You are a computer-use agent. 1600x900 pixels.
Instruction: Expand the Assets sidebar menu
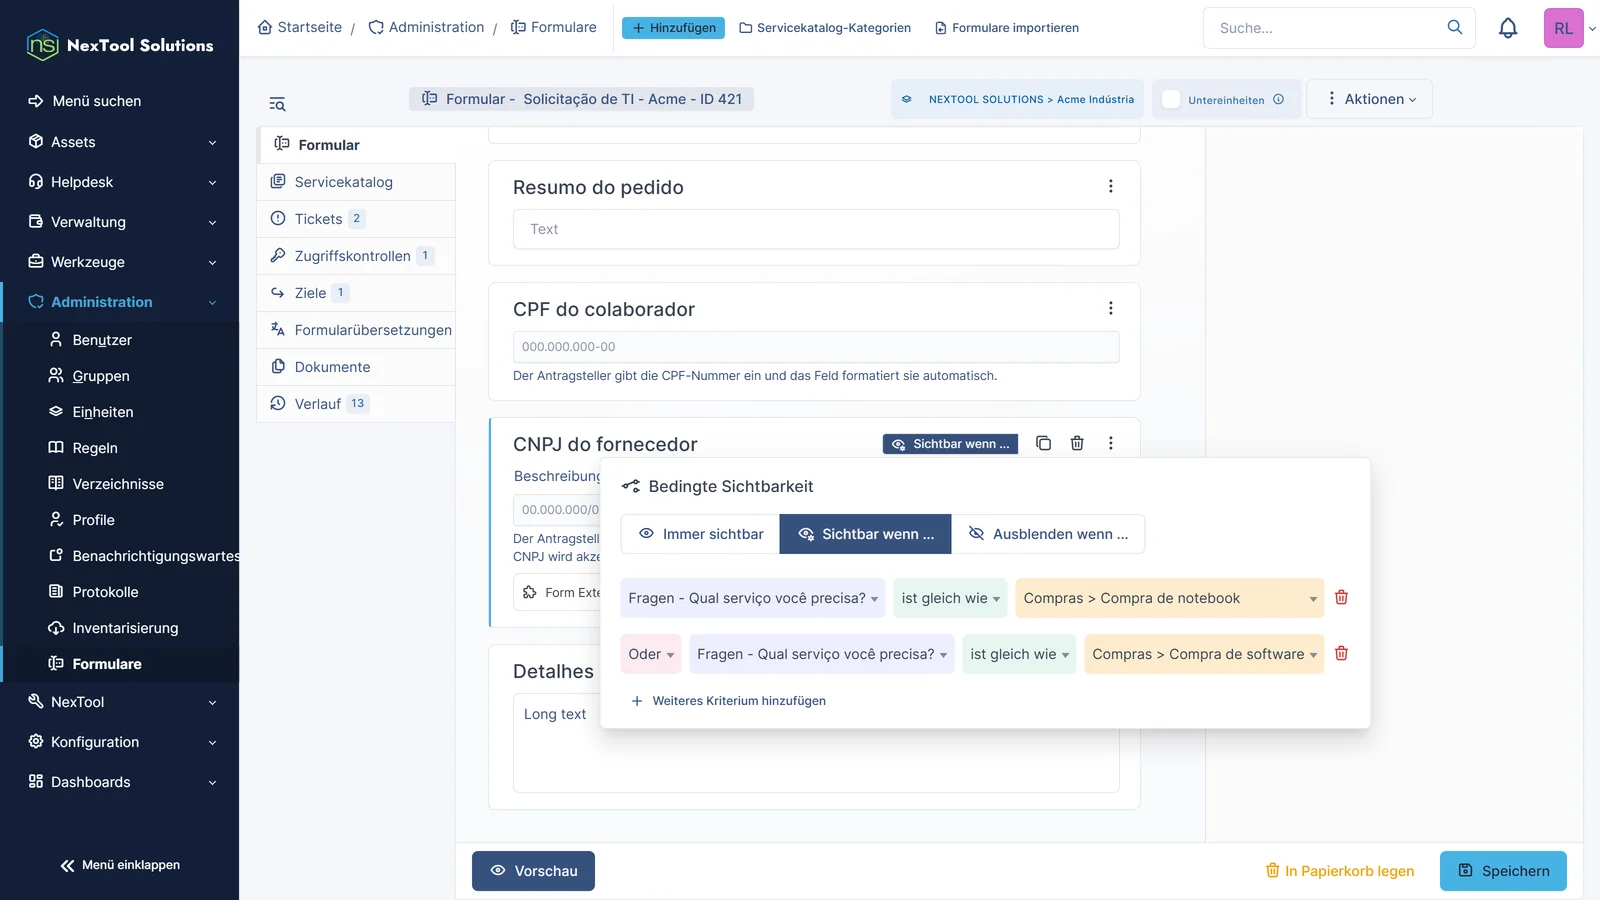120,142
